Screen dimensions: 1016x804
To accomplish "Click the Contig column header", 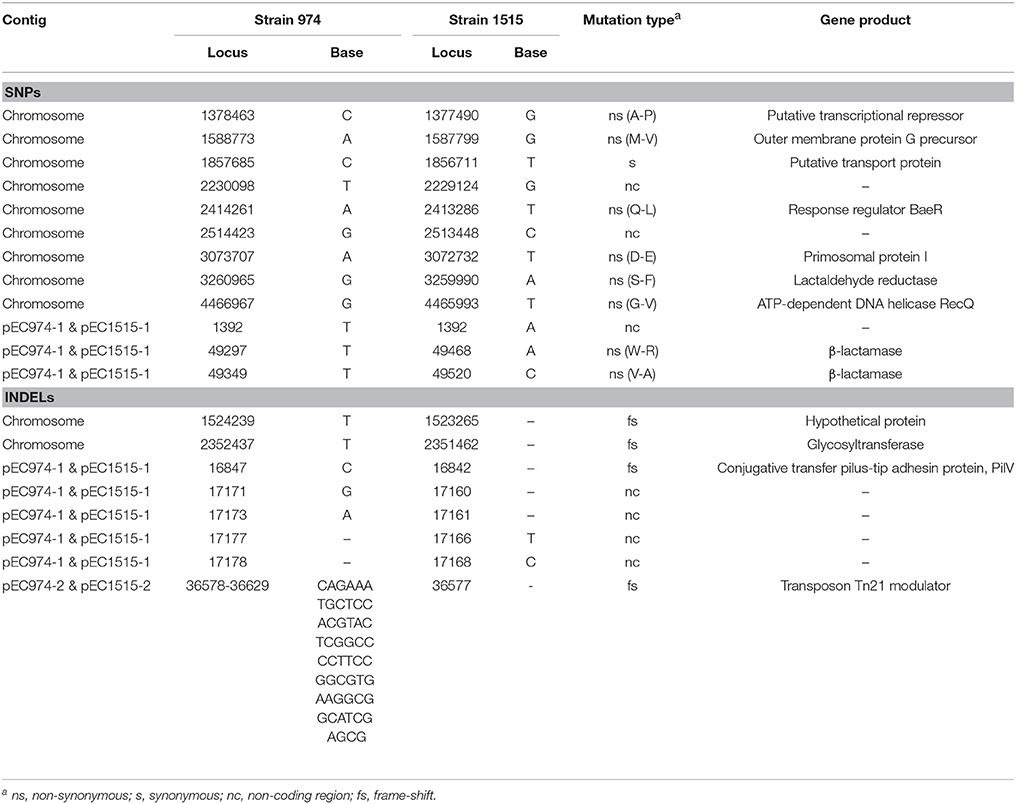I will pyautogui.click(x=24, y=20).
